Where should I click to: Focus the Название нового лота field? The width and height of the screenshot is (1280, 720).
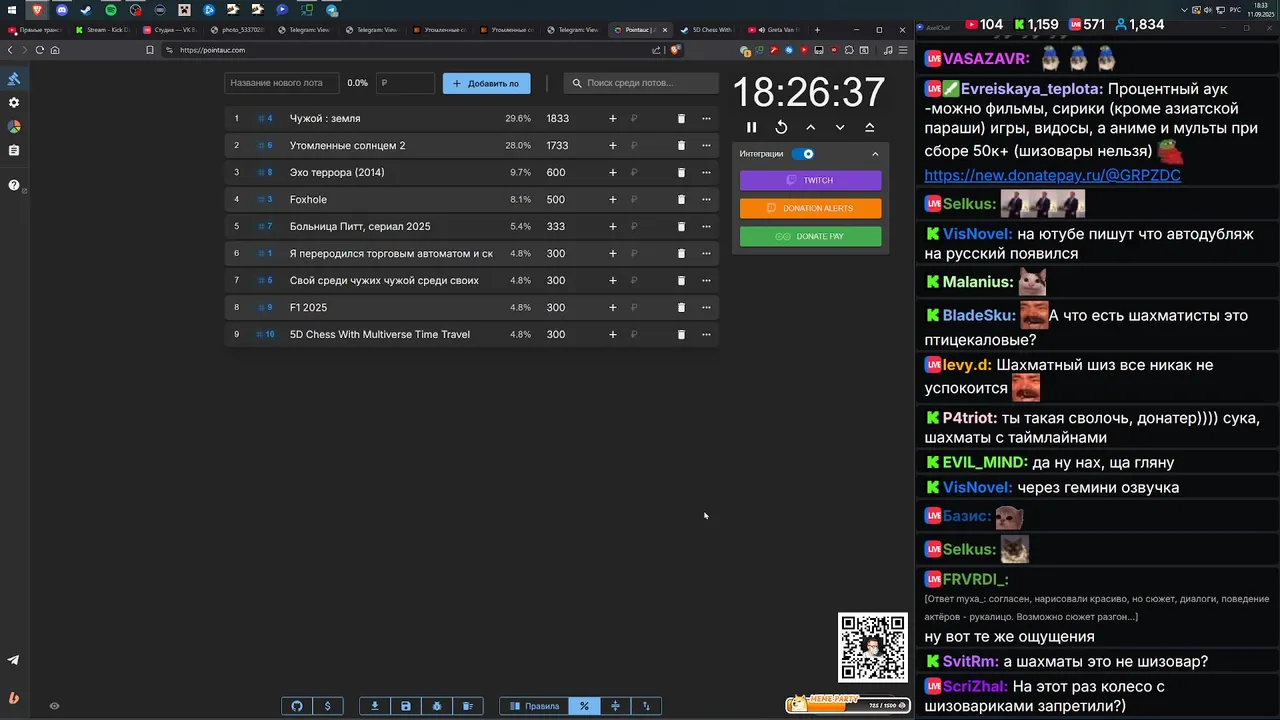click(x=281, y=83)
